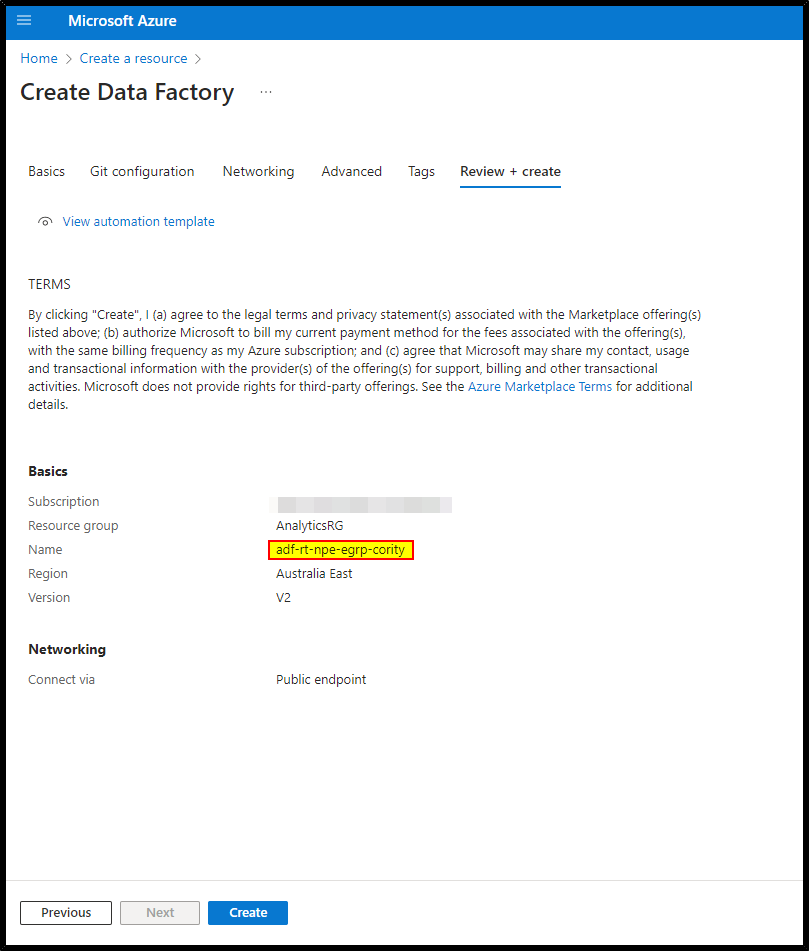Click the AnalyticsRG resource group value

click(x=309, y=526)
